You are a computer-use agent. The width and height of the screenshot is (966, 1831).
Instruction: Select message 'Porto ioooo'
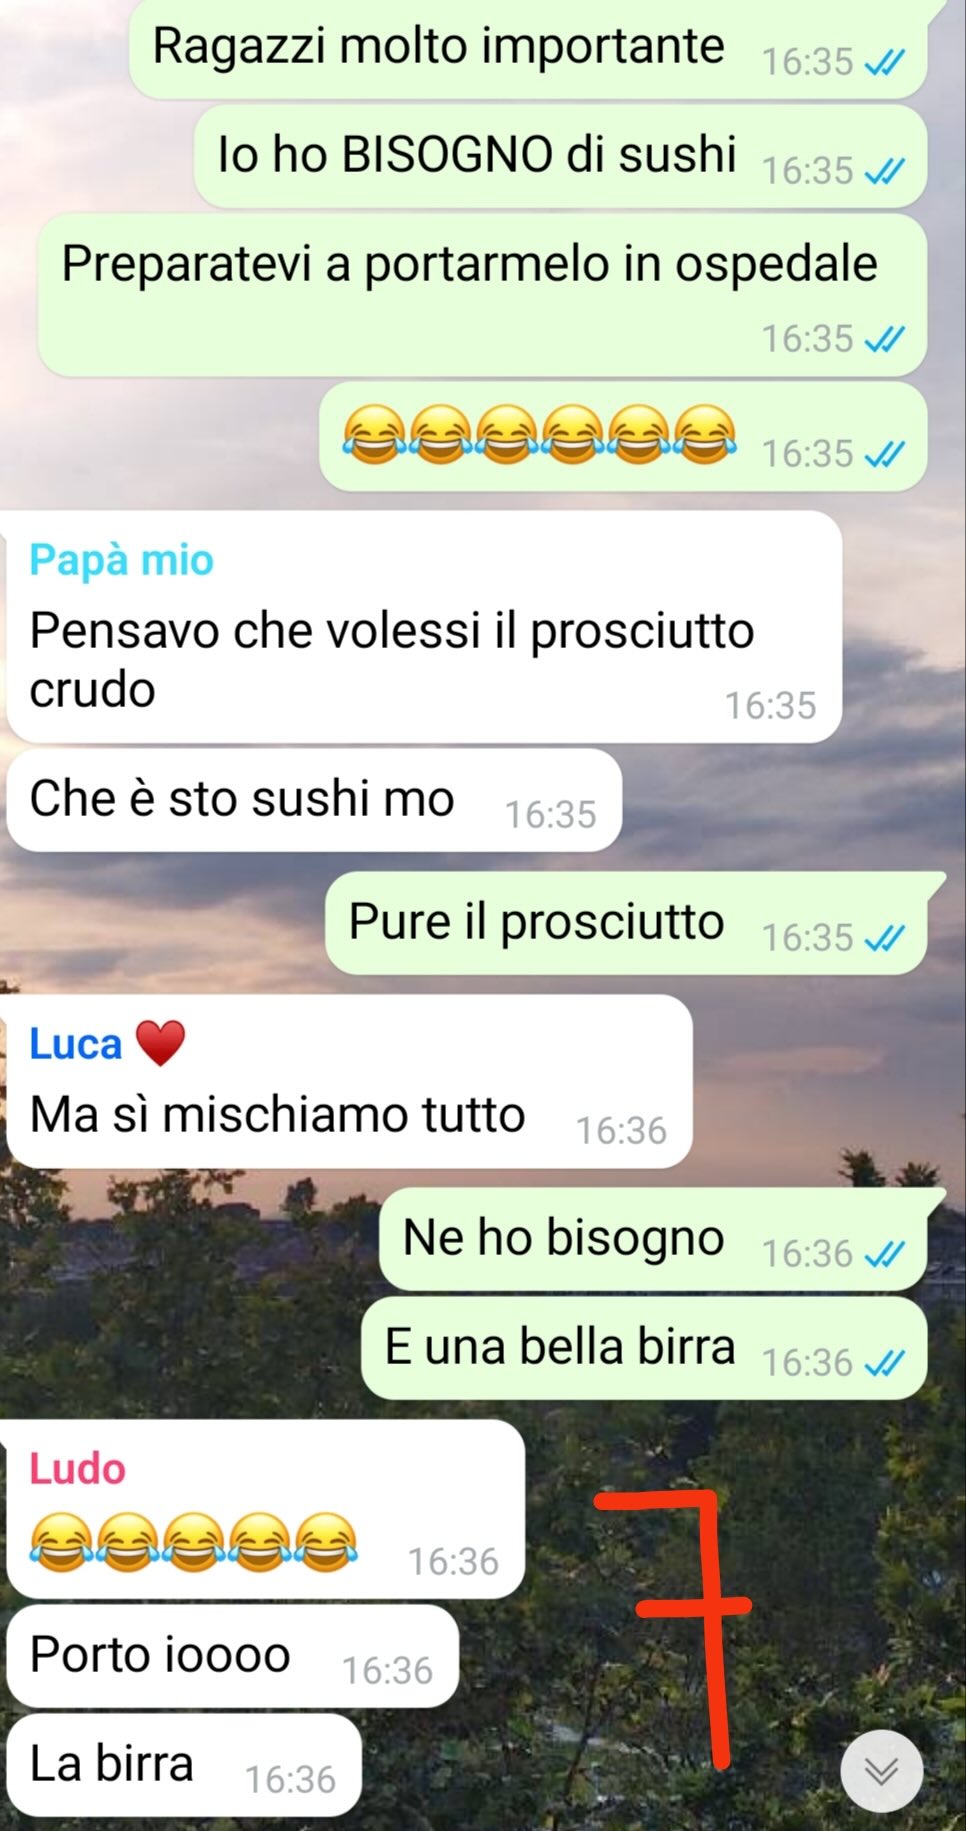(232, 1655)
